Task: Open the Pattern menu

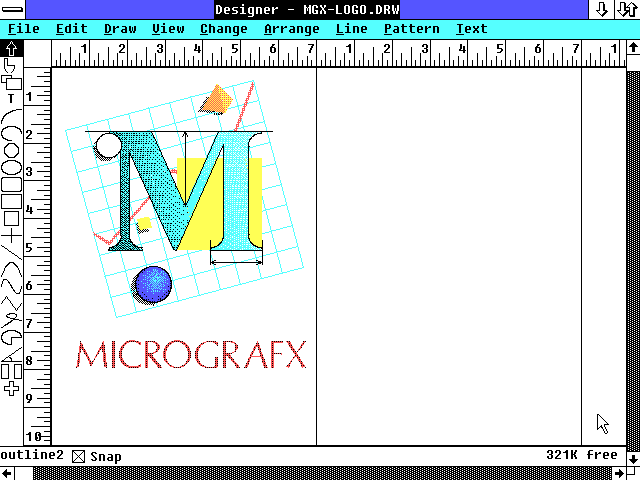Action: click(411, 29)
